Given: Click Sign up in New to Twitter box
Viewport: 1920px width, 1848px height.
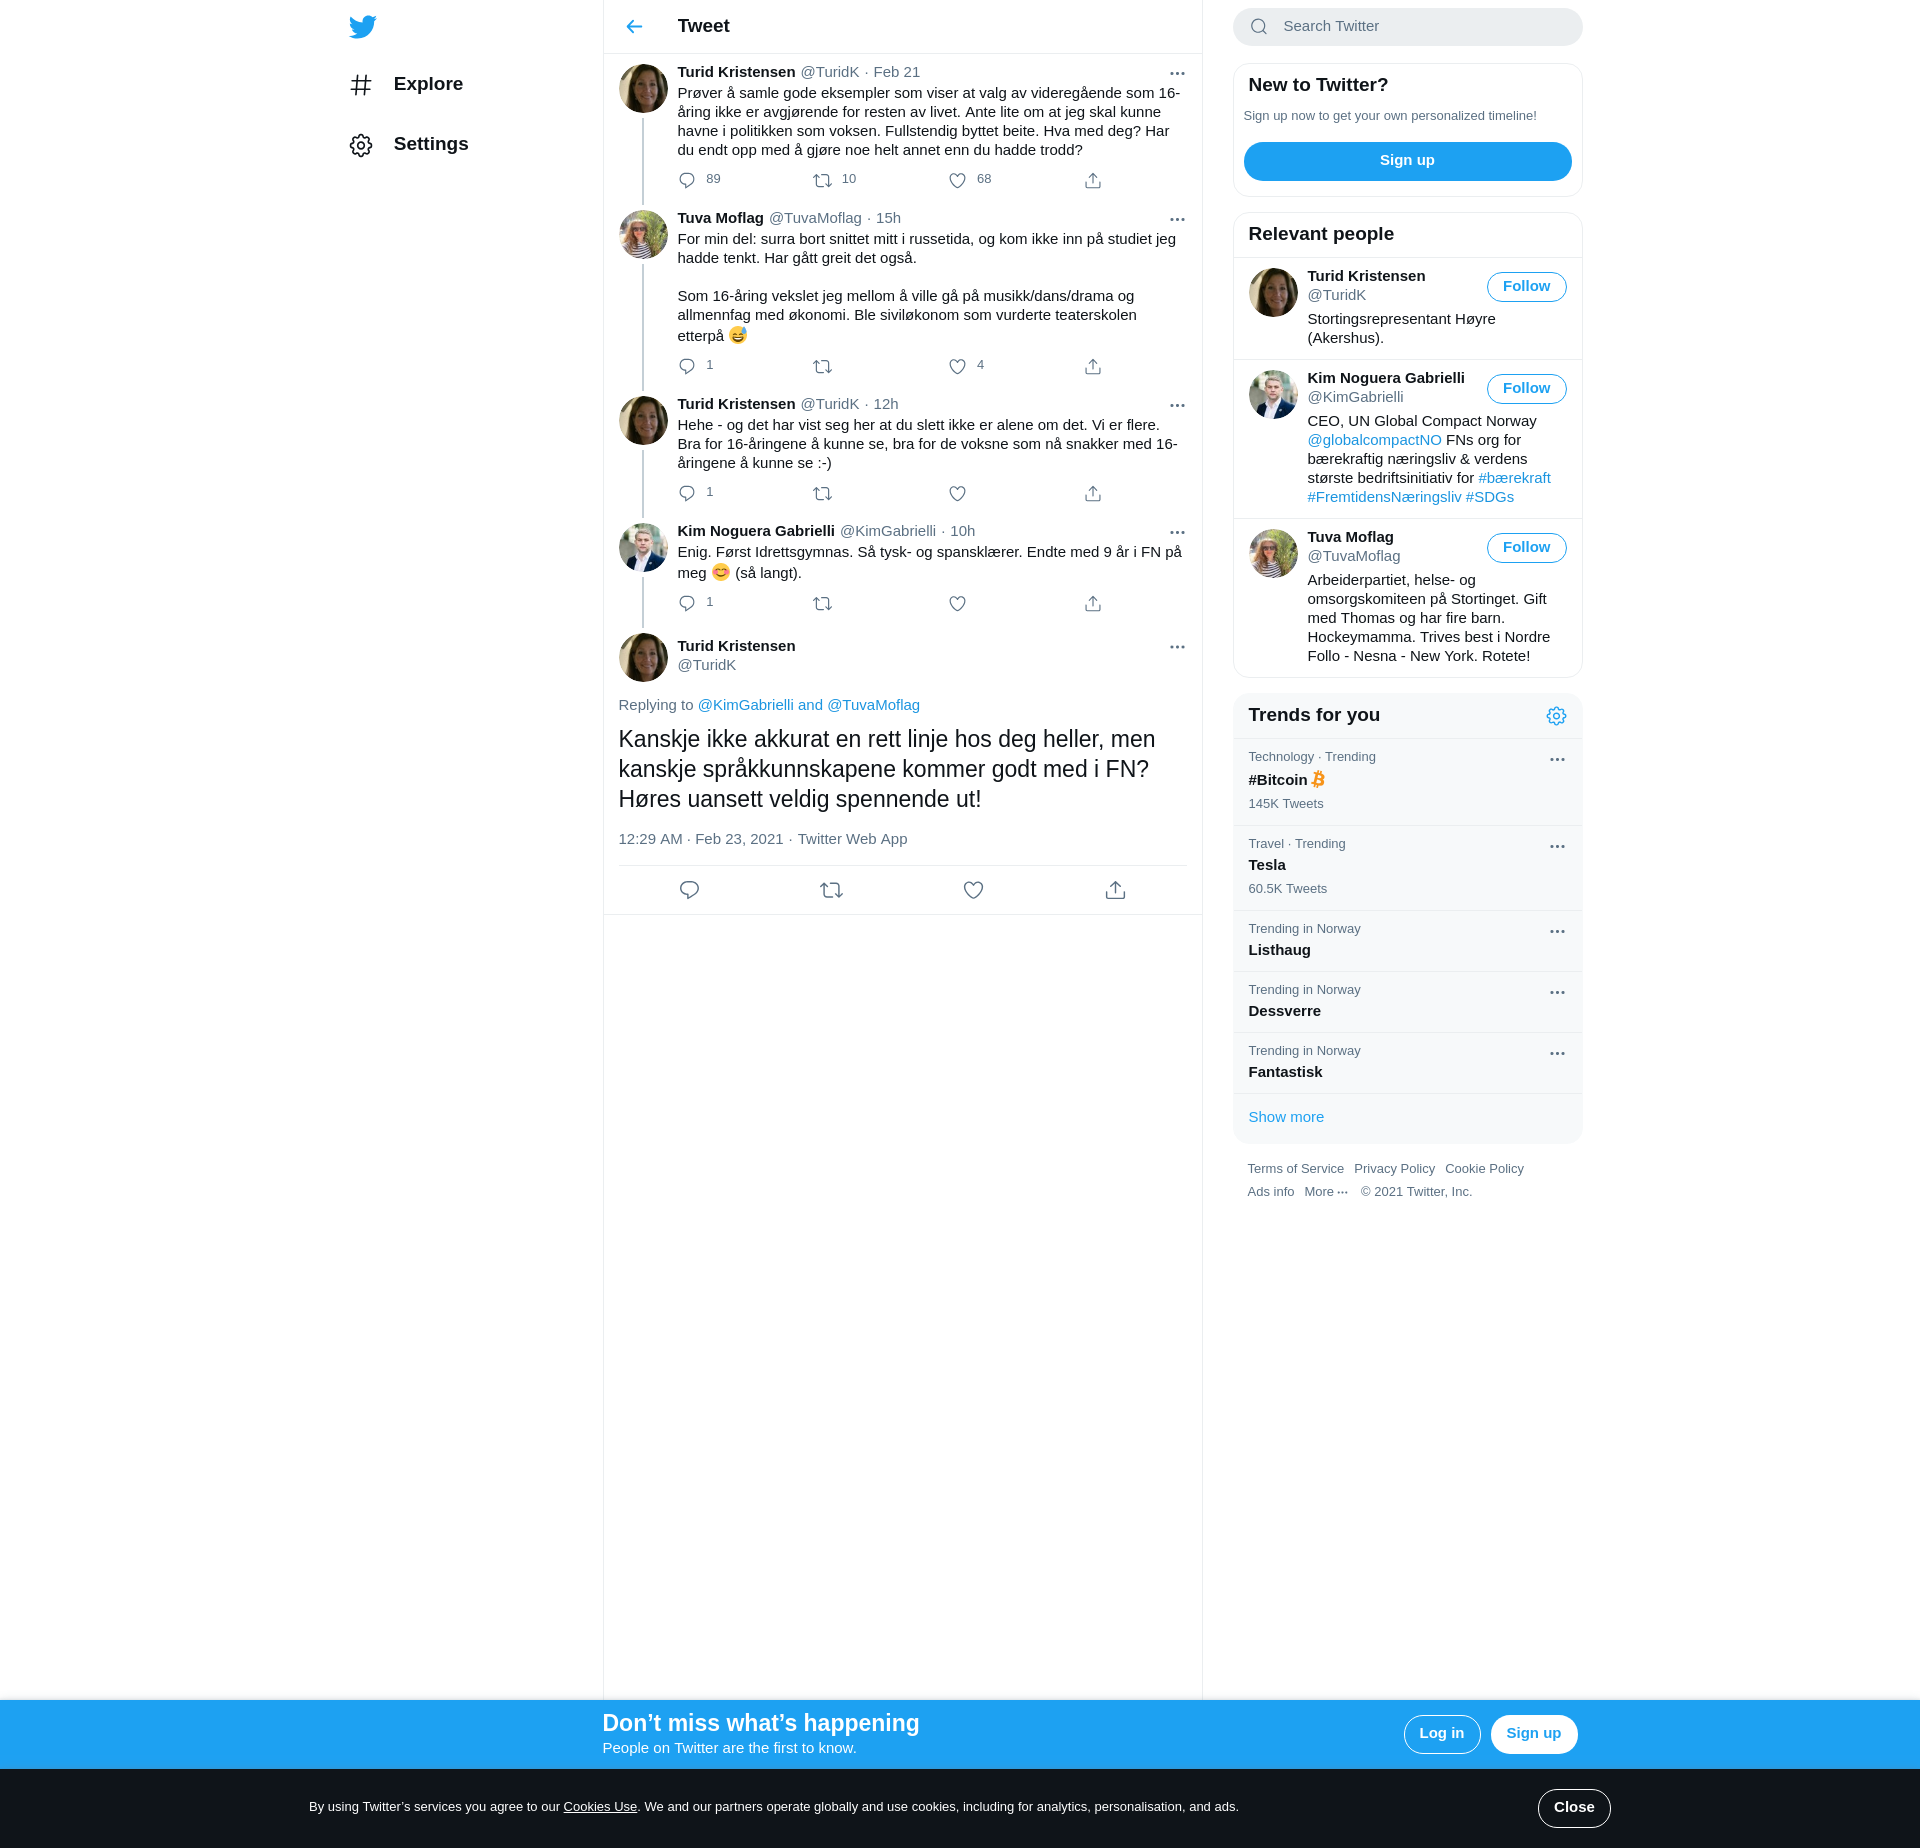Looking at the screenshot, I should (x=1407, y=161).
